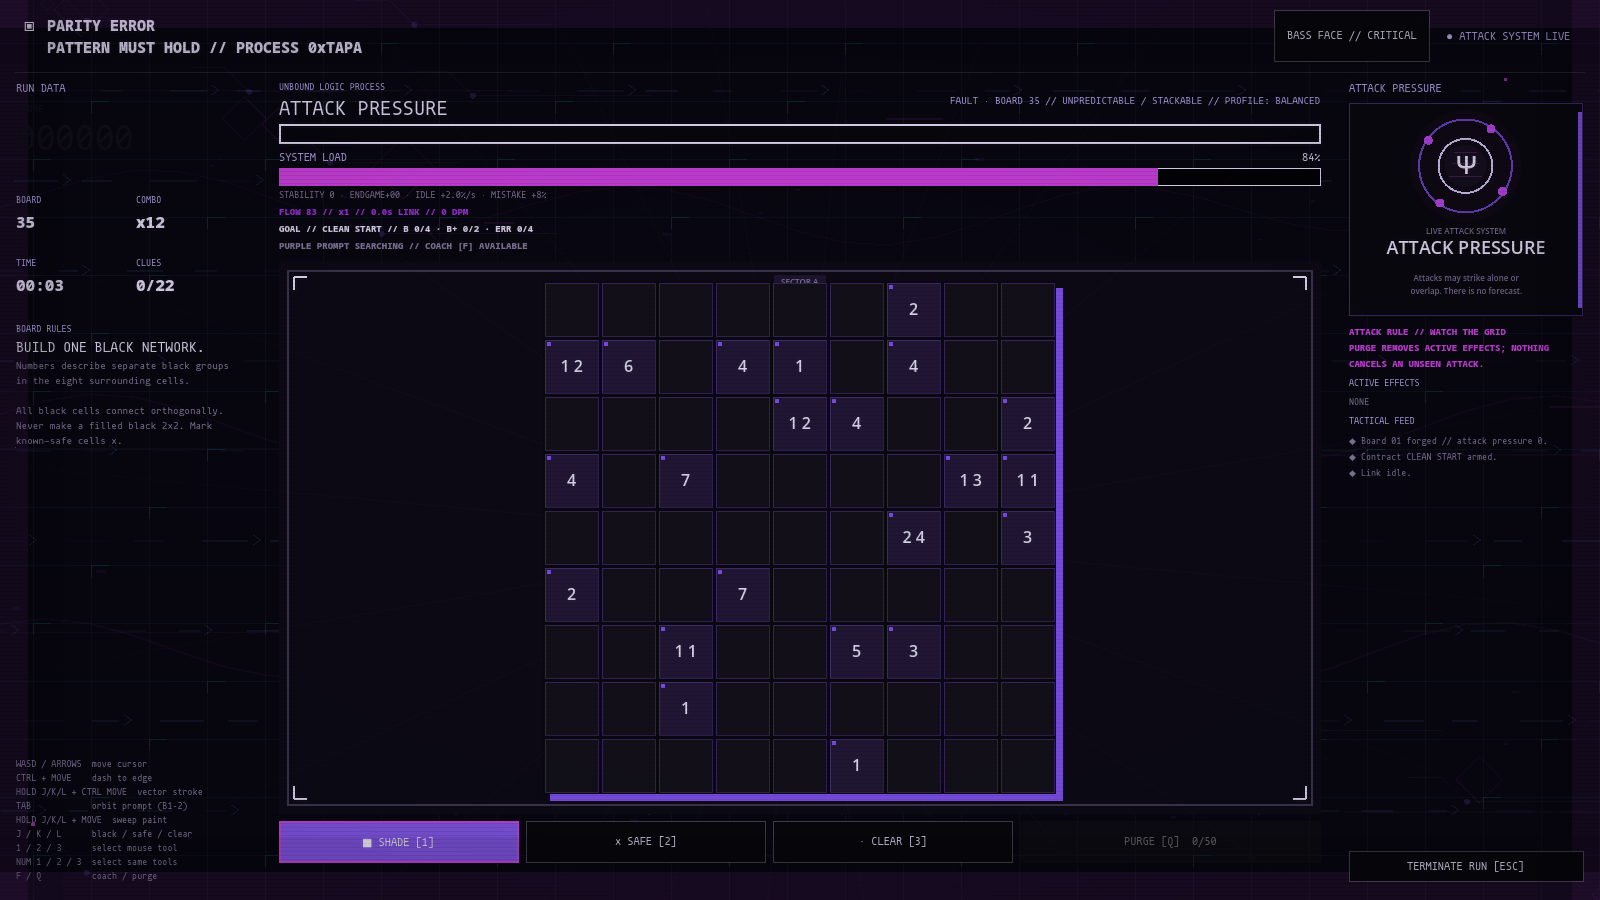Click the combo value x12
Image resolution: width=1600 pixels, height=900 pixels.
(x=150, y=223)
